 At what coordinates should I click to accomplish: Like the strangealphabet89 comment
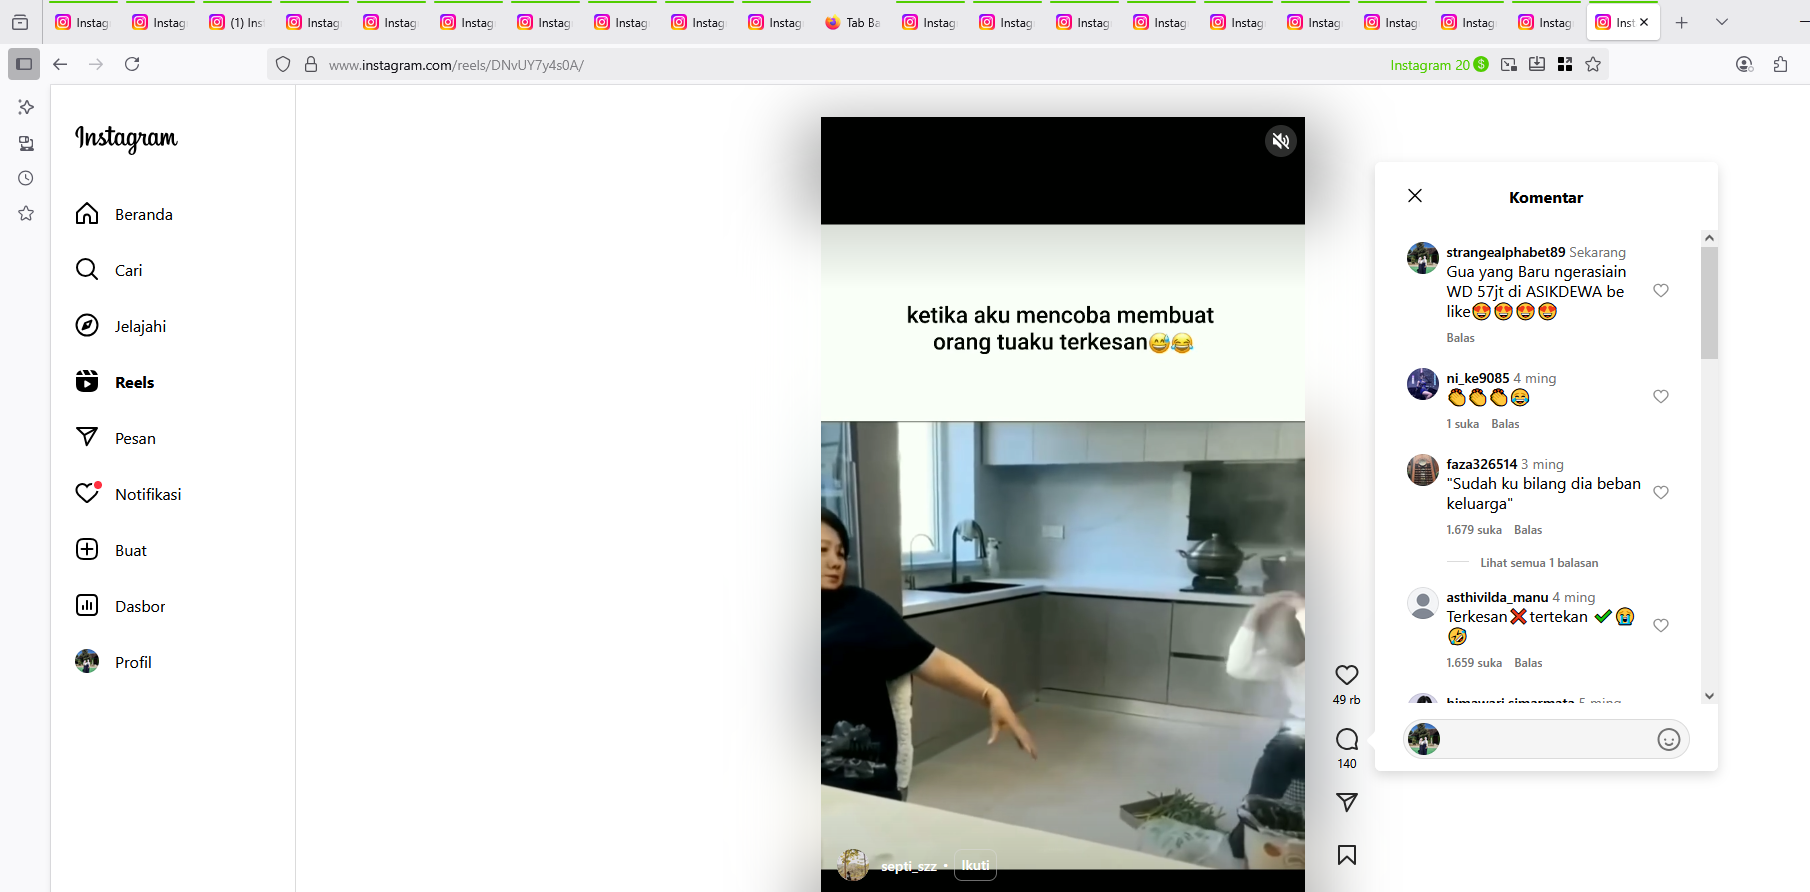(x=1661, y=290)
